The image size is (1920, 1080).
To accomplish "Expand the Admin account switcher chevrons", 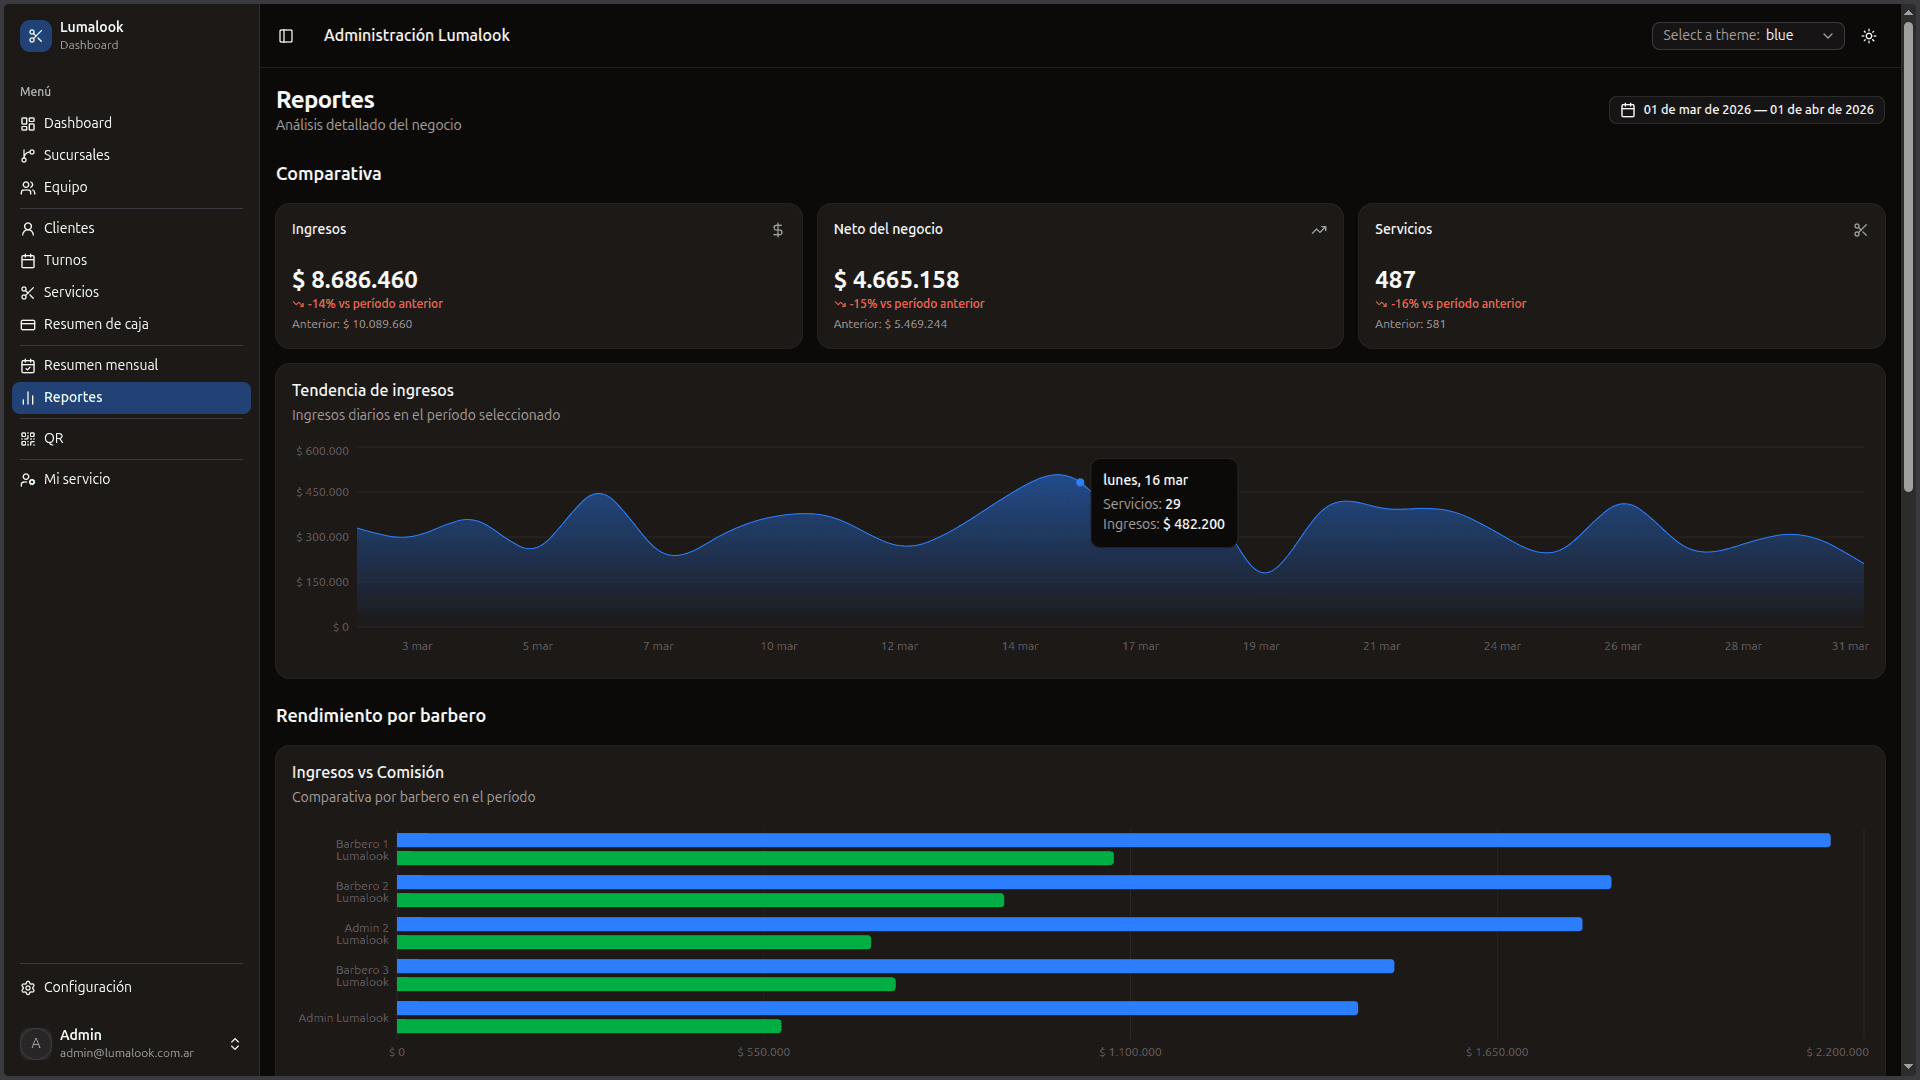I will (x=235, y=1044).
